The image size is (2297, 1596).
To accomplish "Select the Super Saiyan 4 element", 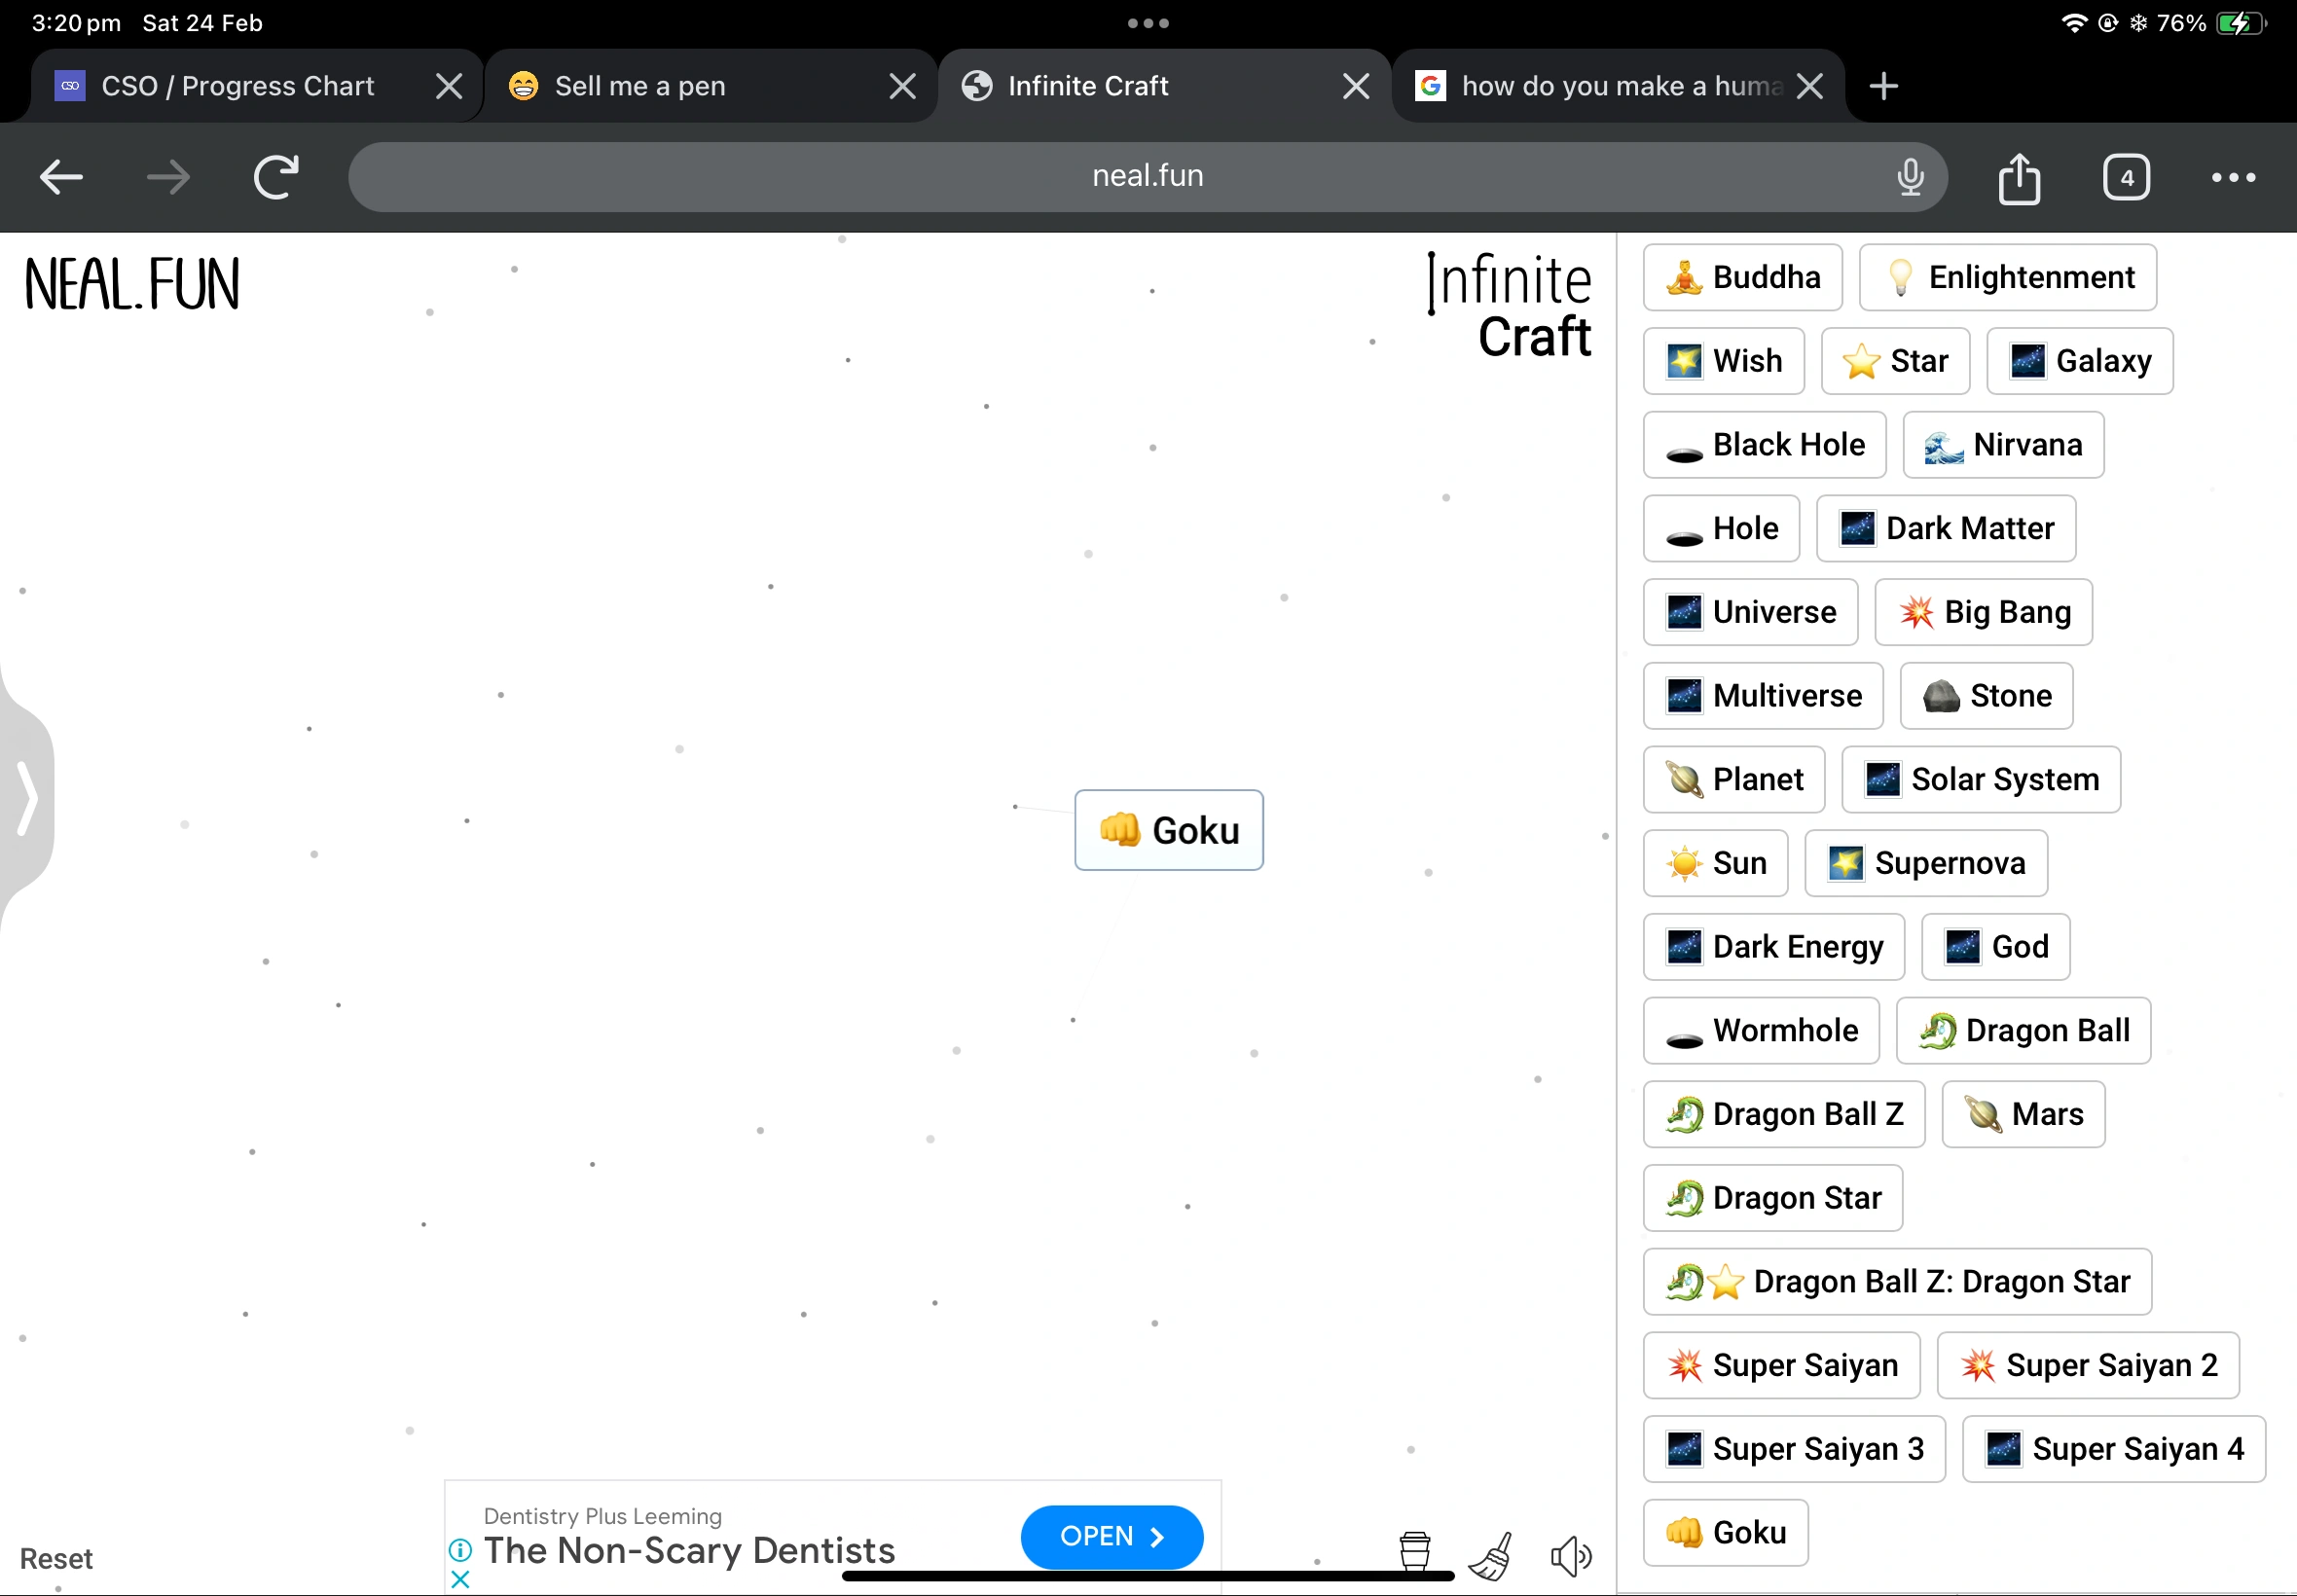I will pos(2112,1448).
